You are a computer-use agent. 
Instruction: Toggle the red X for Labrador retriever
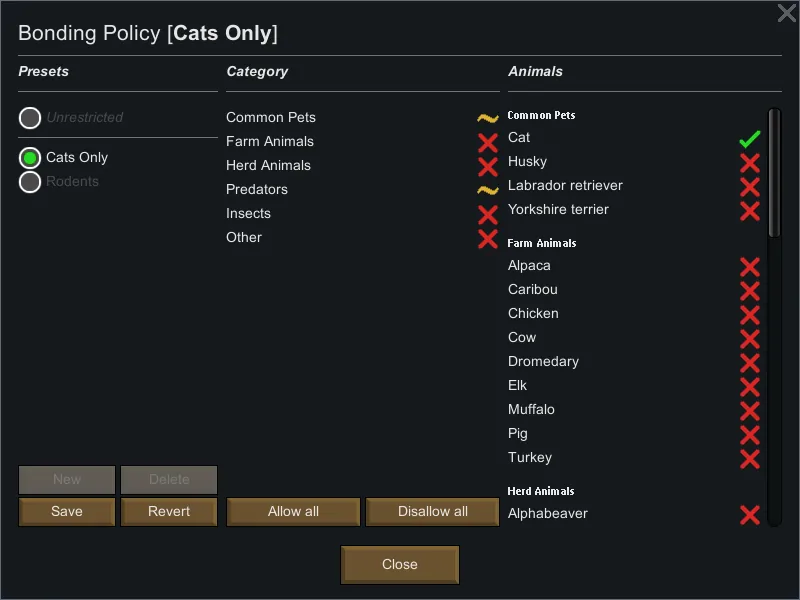(x=749, y=187)
